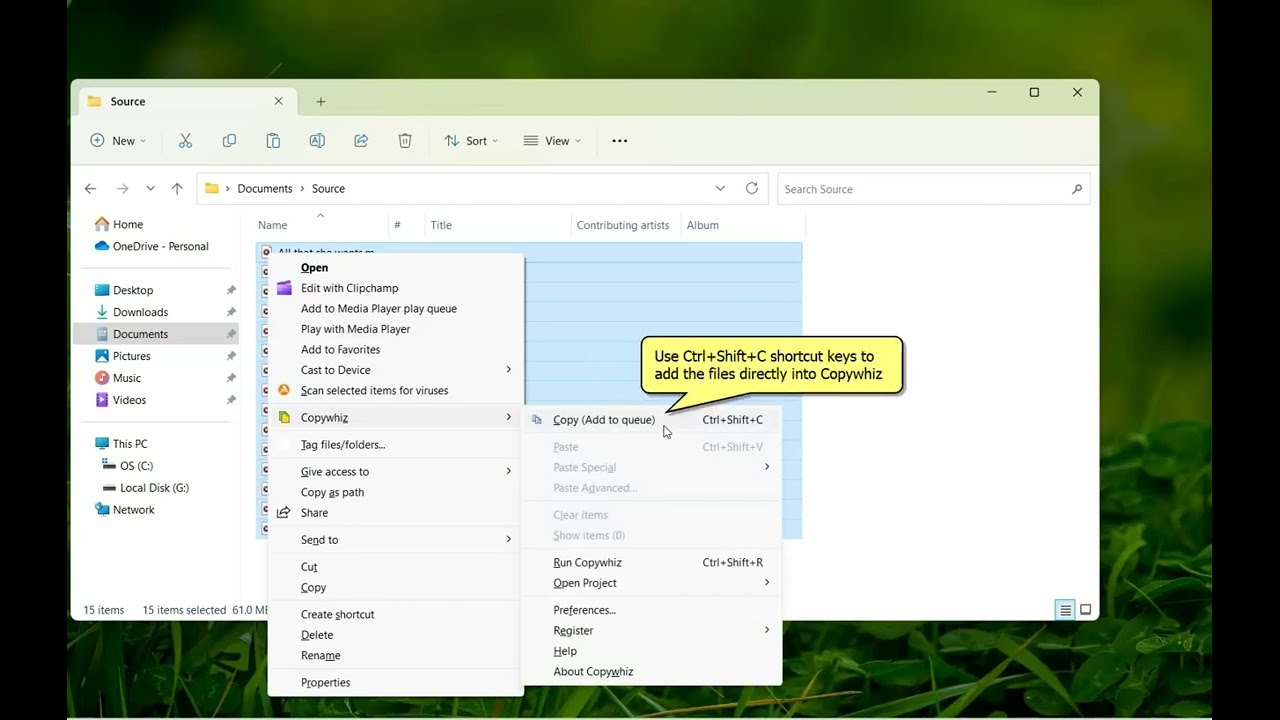Click the pin icon next to Pictures

[x=231, y=356]
